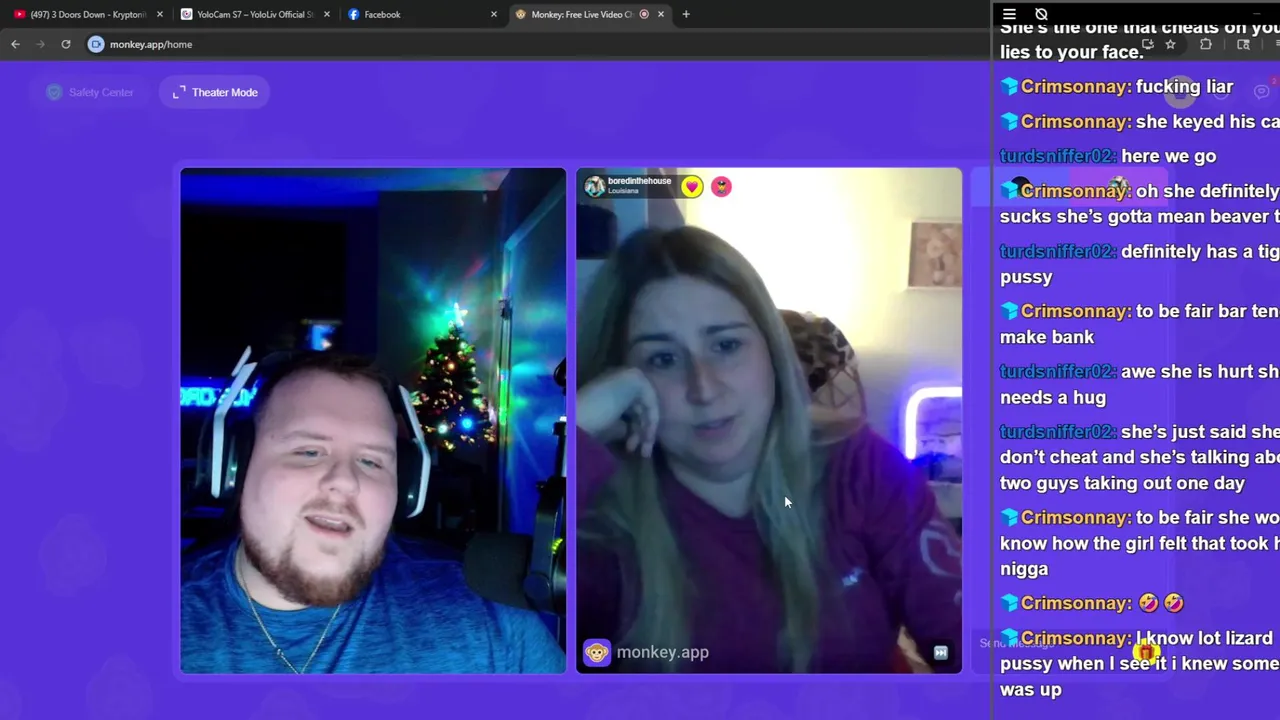Click the install app icon in the address bar
The height and width of the screenshot is (720, 1280).
click(x=1148, y=44)
